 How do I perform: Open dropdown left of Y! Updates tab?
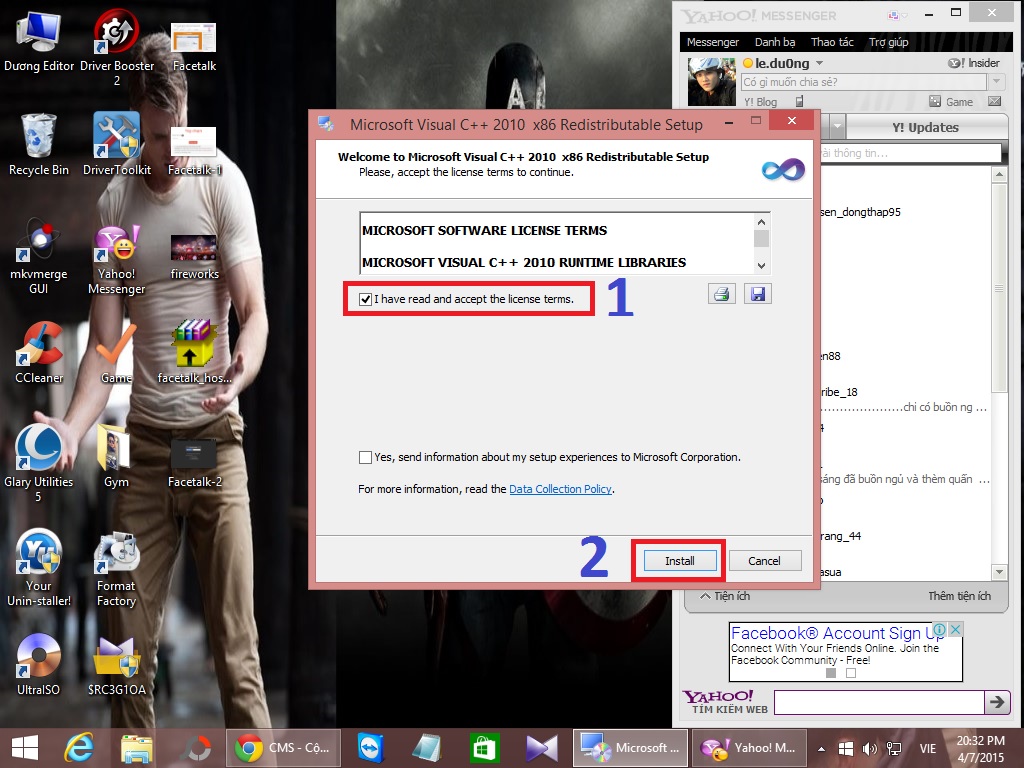coord(838,127)
